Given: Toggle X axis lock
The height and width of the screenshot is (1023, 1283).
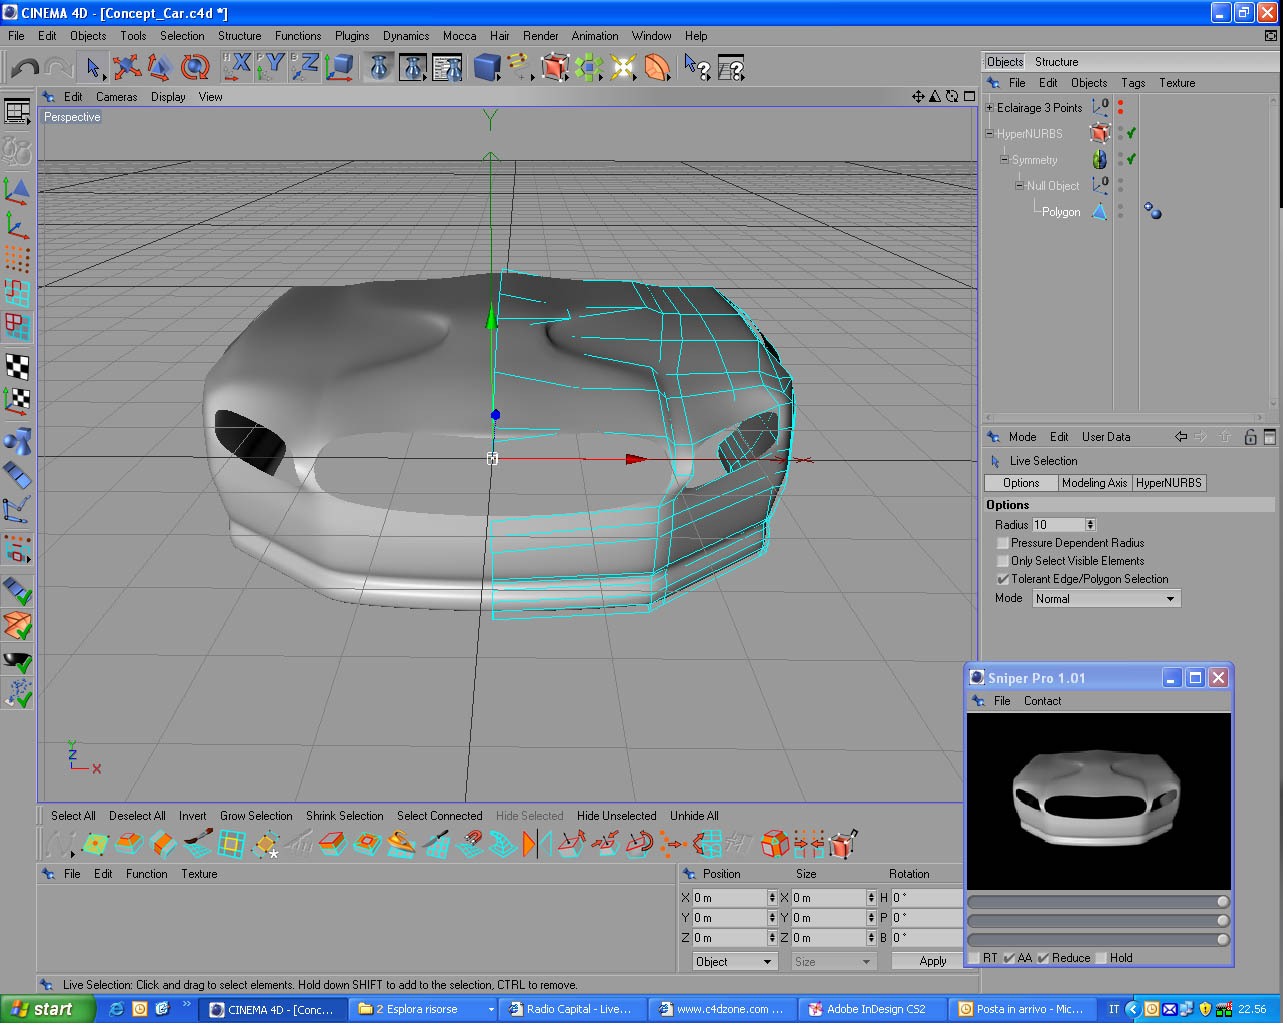Looking at the screenshot, I should (236, 68).
